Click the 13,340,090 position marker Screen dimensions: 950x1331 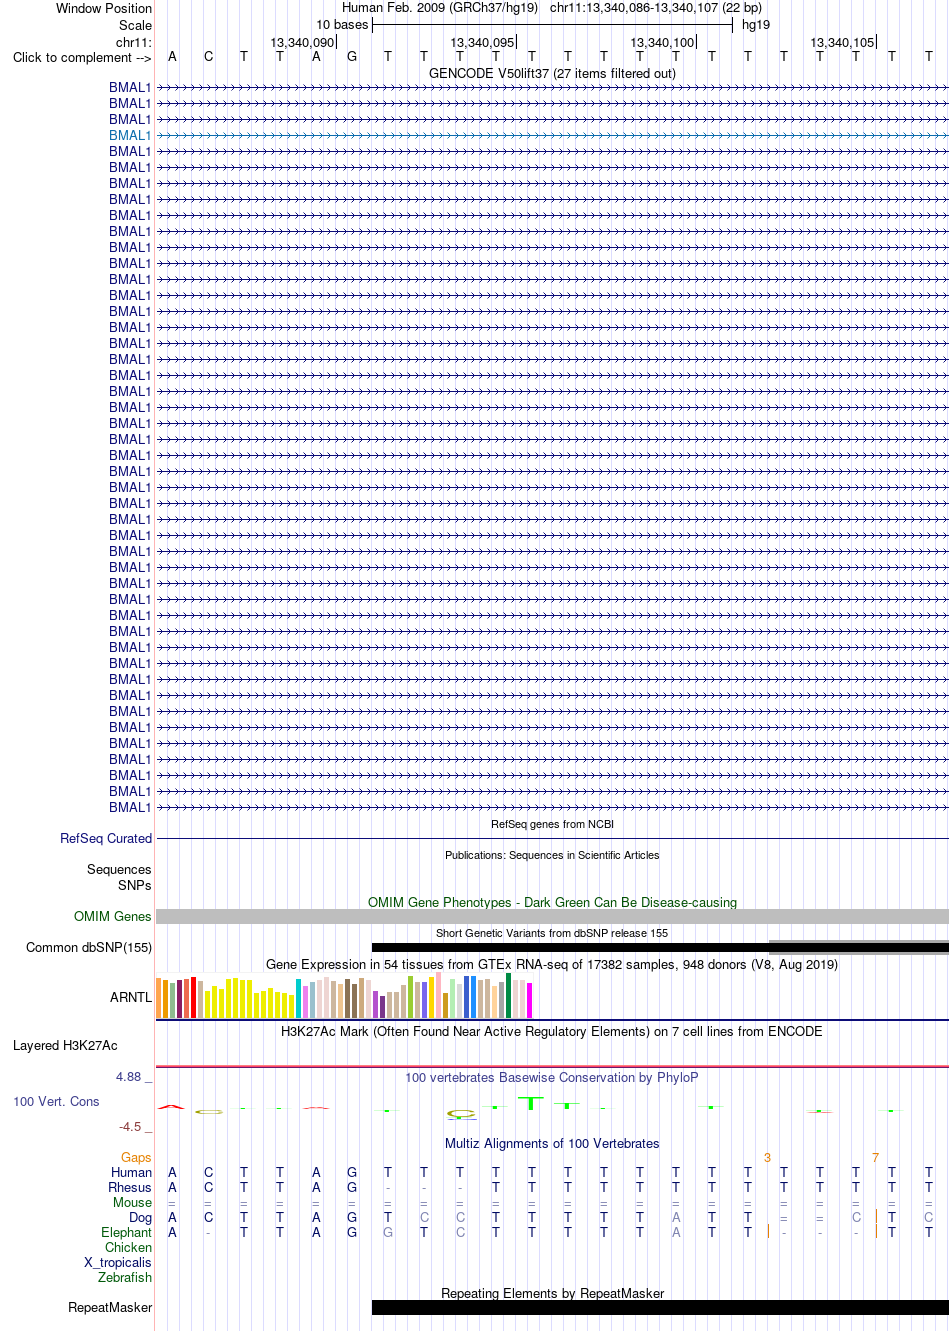coord(302,42)
